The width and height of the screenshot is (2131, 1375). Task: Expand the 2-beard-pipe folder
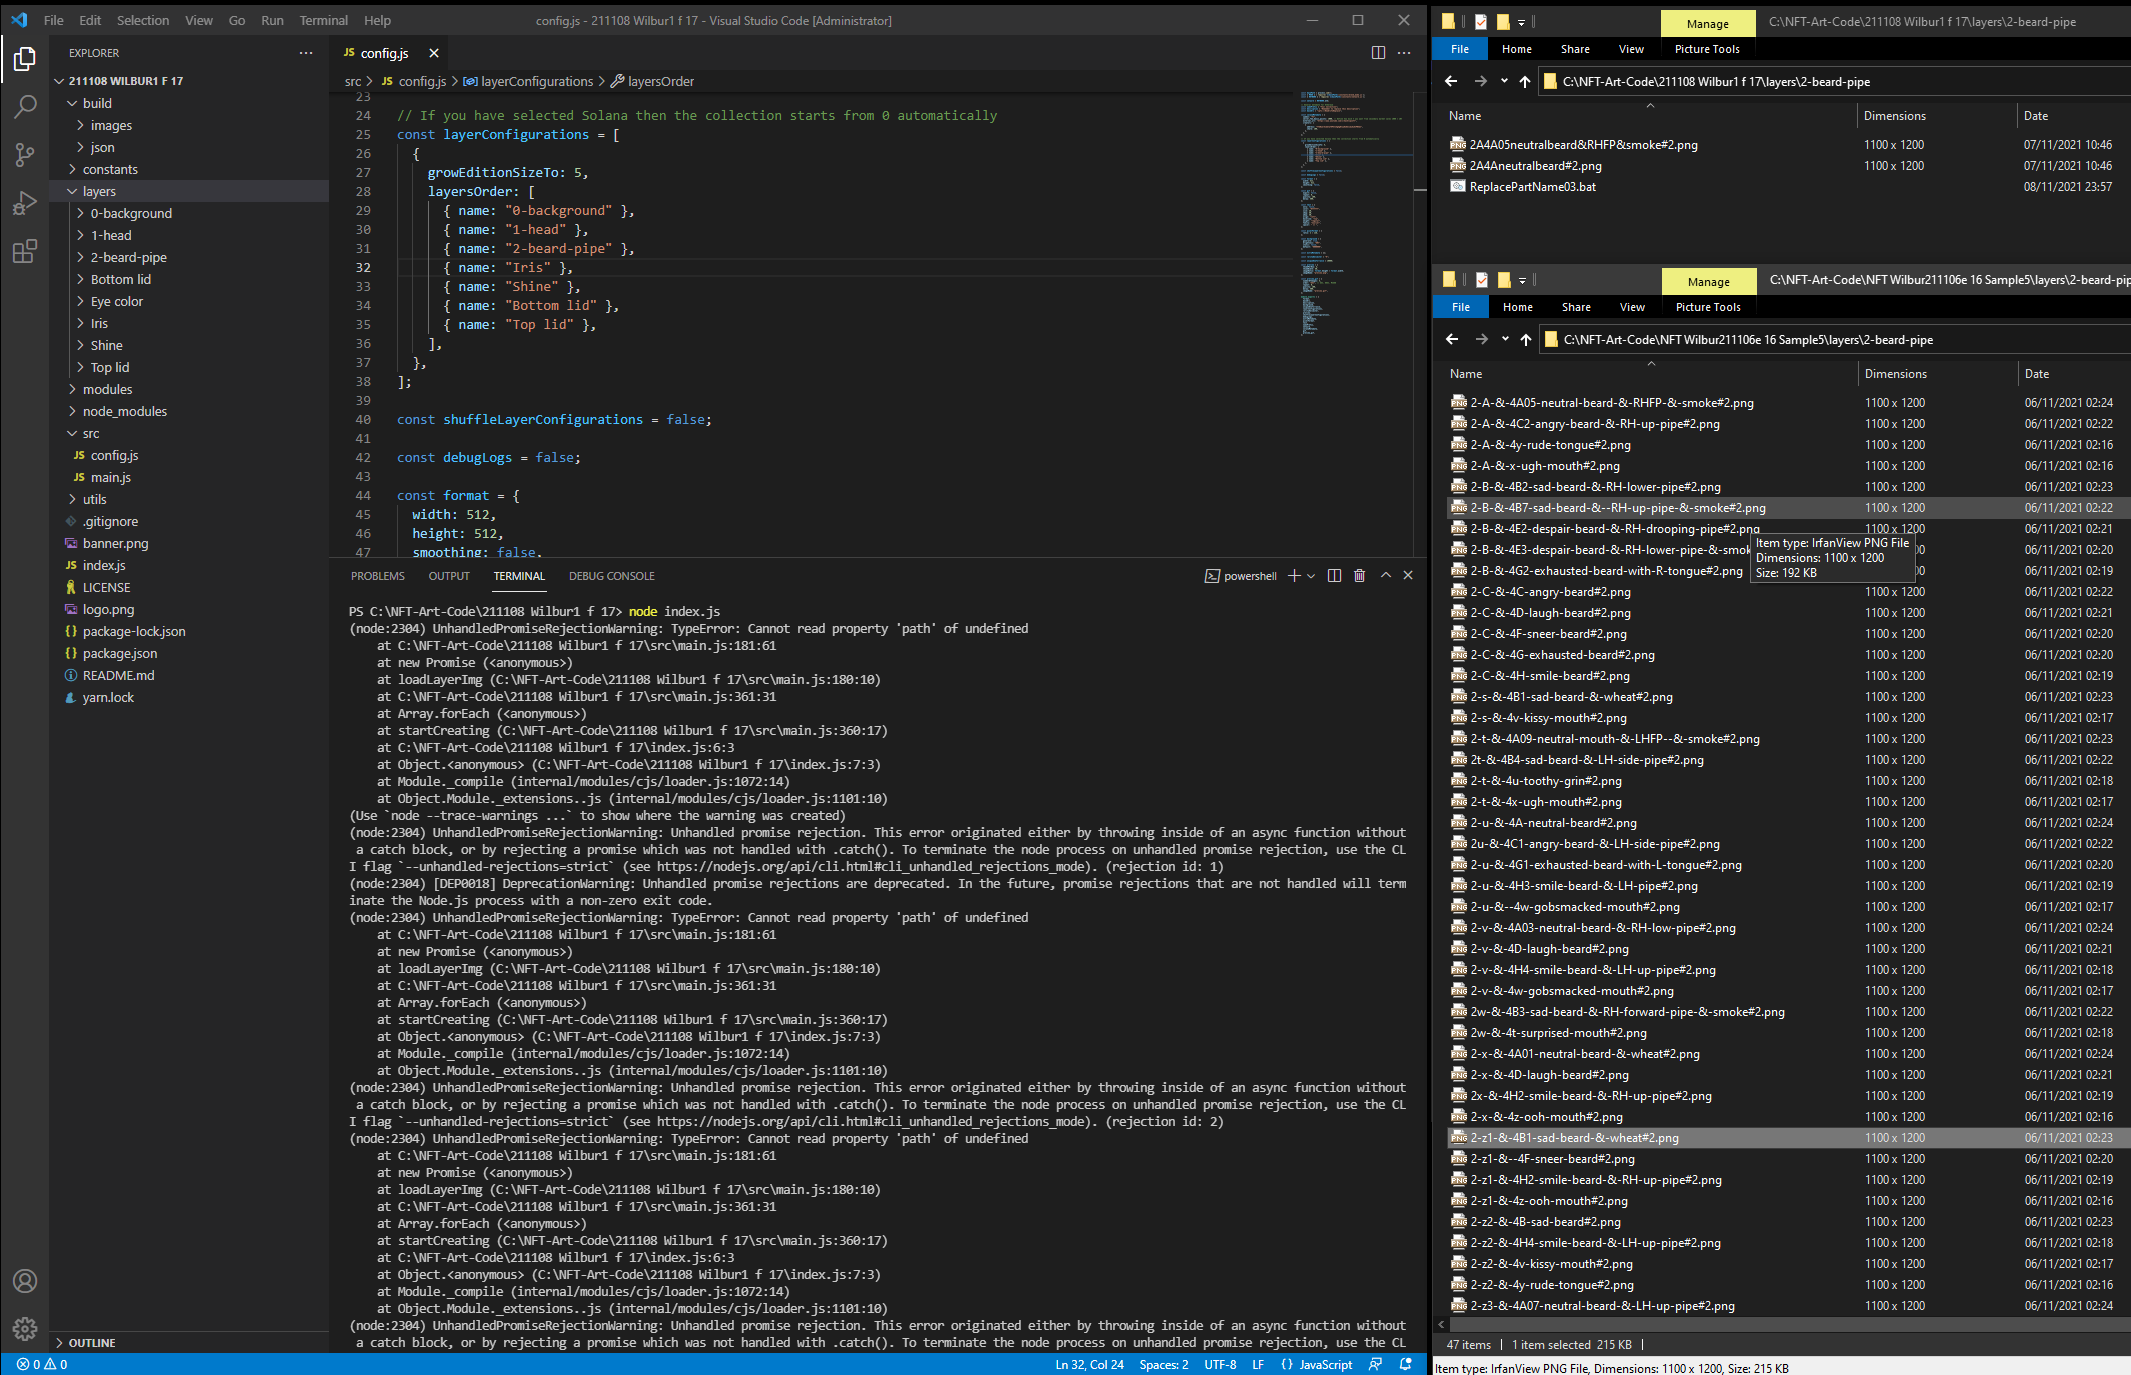pos(128,257)
